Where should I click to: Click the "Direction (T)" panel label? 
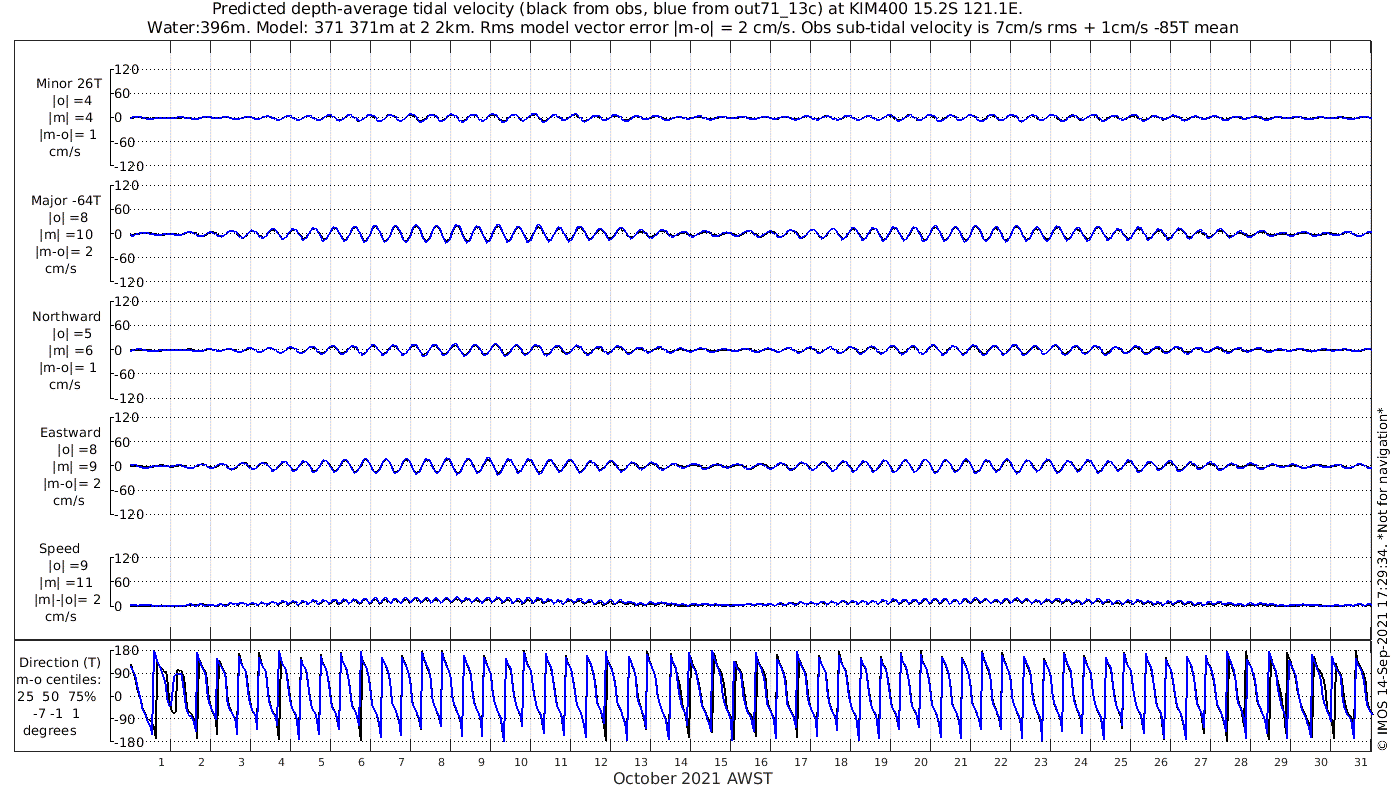60,662
